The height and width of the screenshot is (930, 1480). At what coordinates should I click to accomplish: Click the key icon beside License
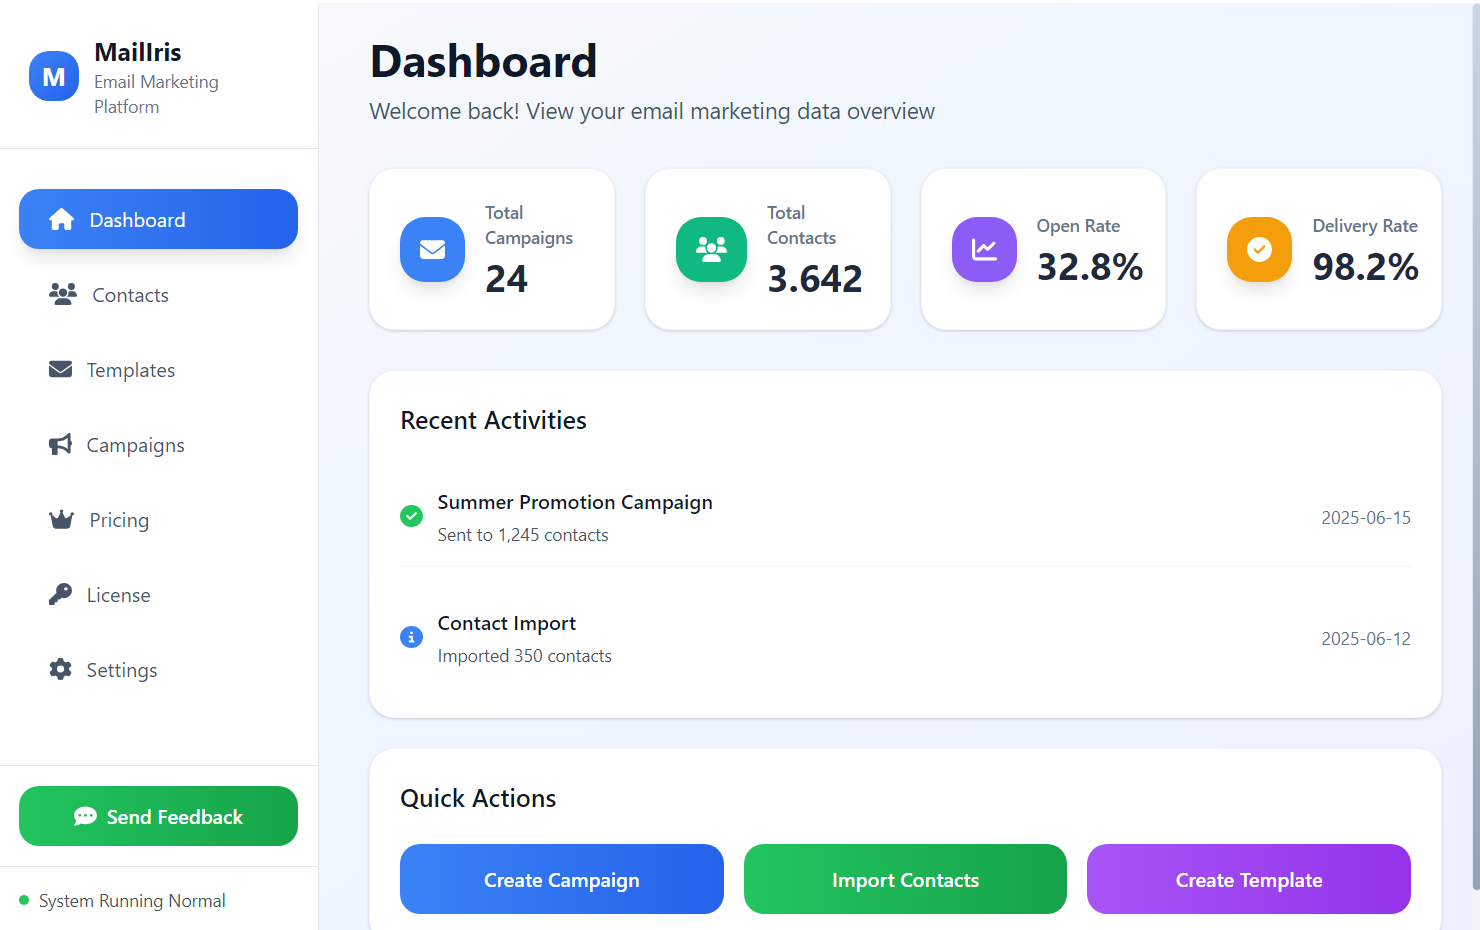[60, 594]
